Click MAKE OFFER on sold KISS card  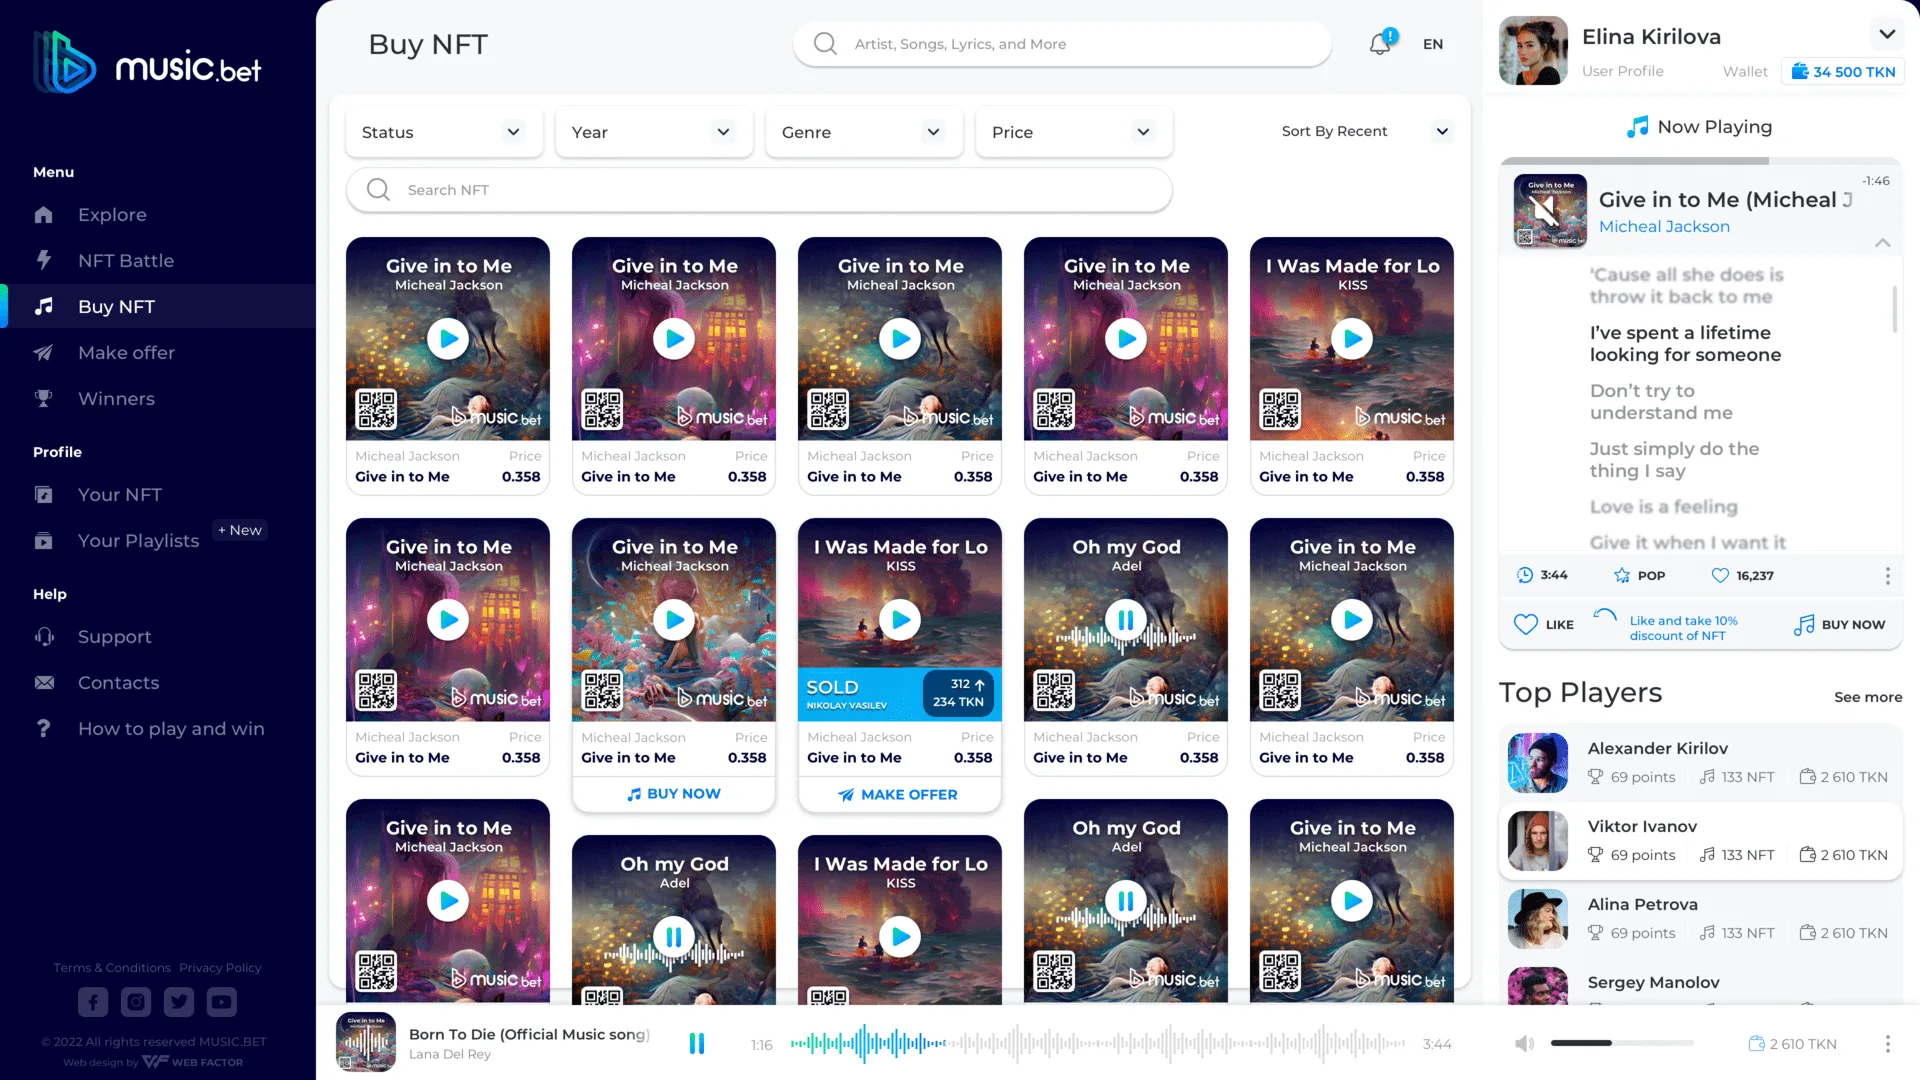pyautogui.click(x=899, y=794)
